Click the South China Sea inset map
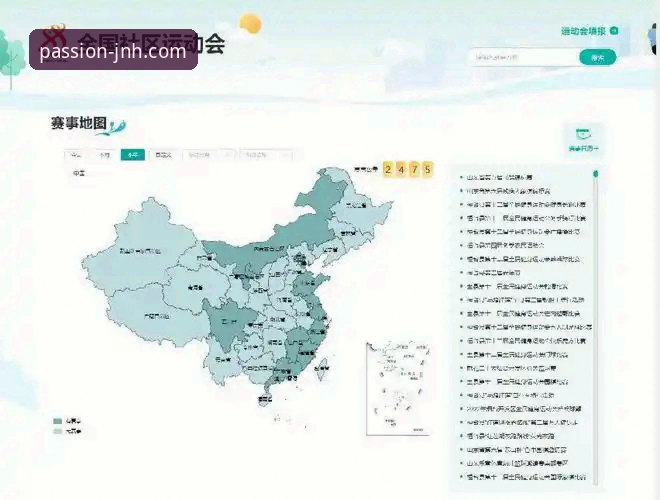This screenshot has width=660, height=500. [398, 388]
